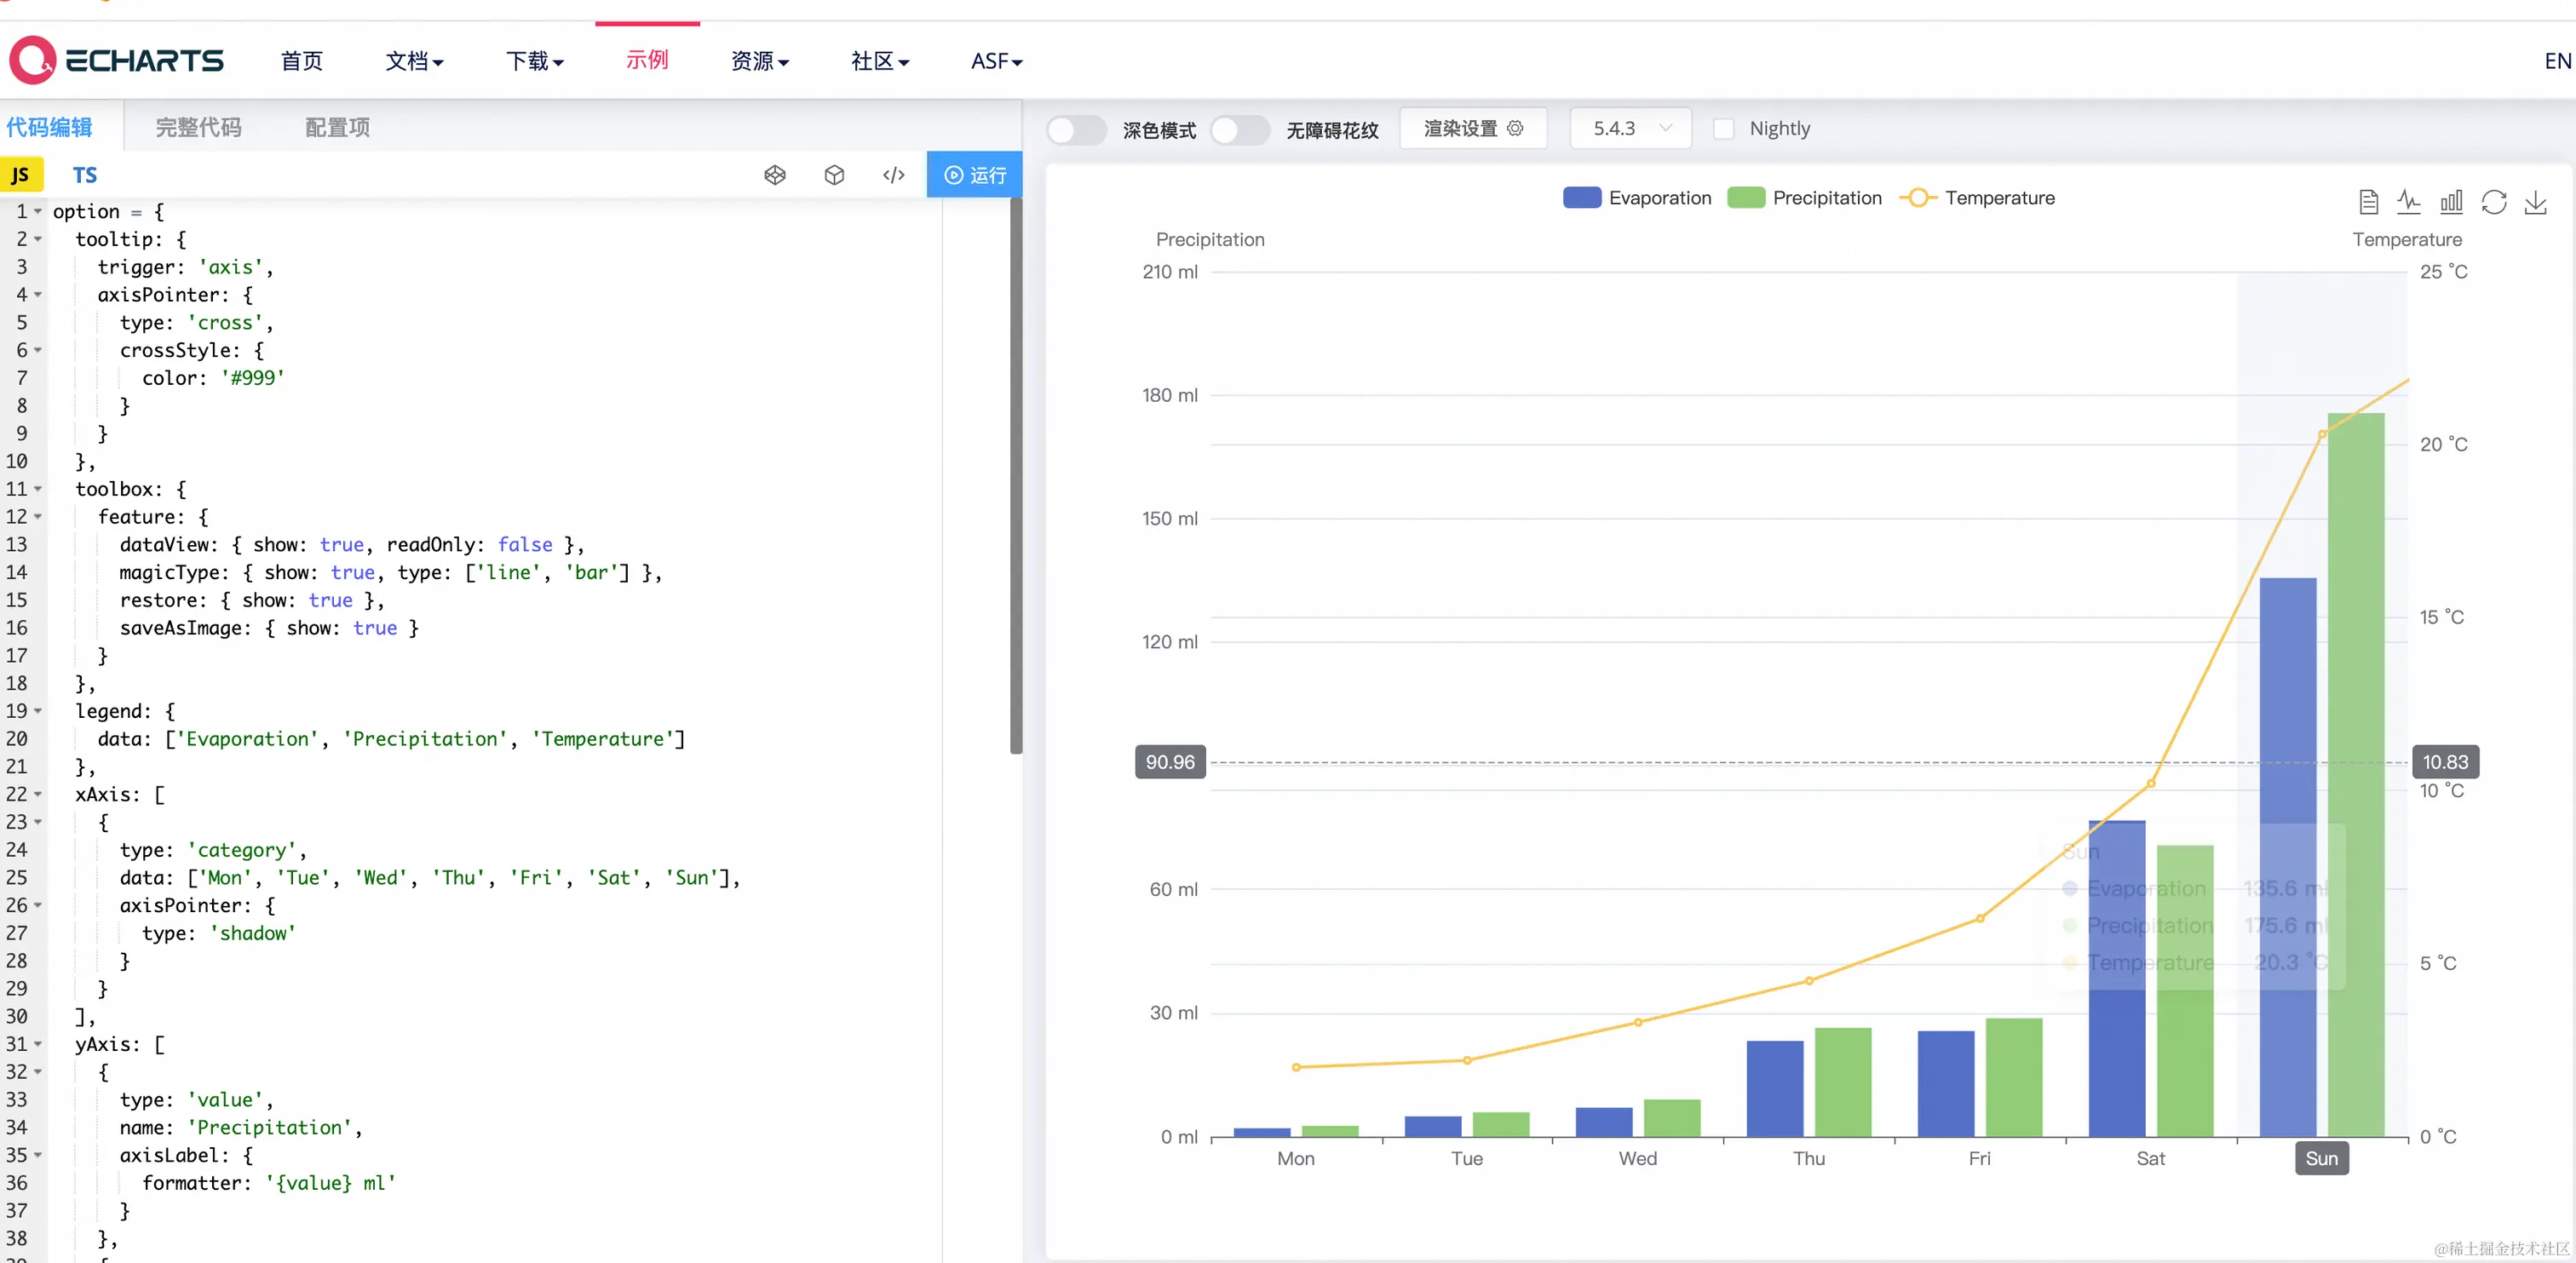The width and height of the screenshot is (2576, 1263).
Task: Toggle the Precipitation legend item
Action: click(x=1804, y=198)
